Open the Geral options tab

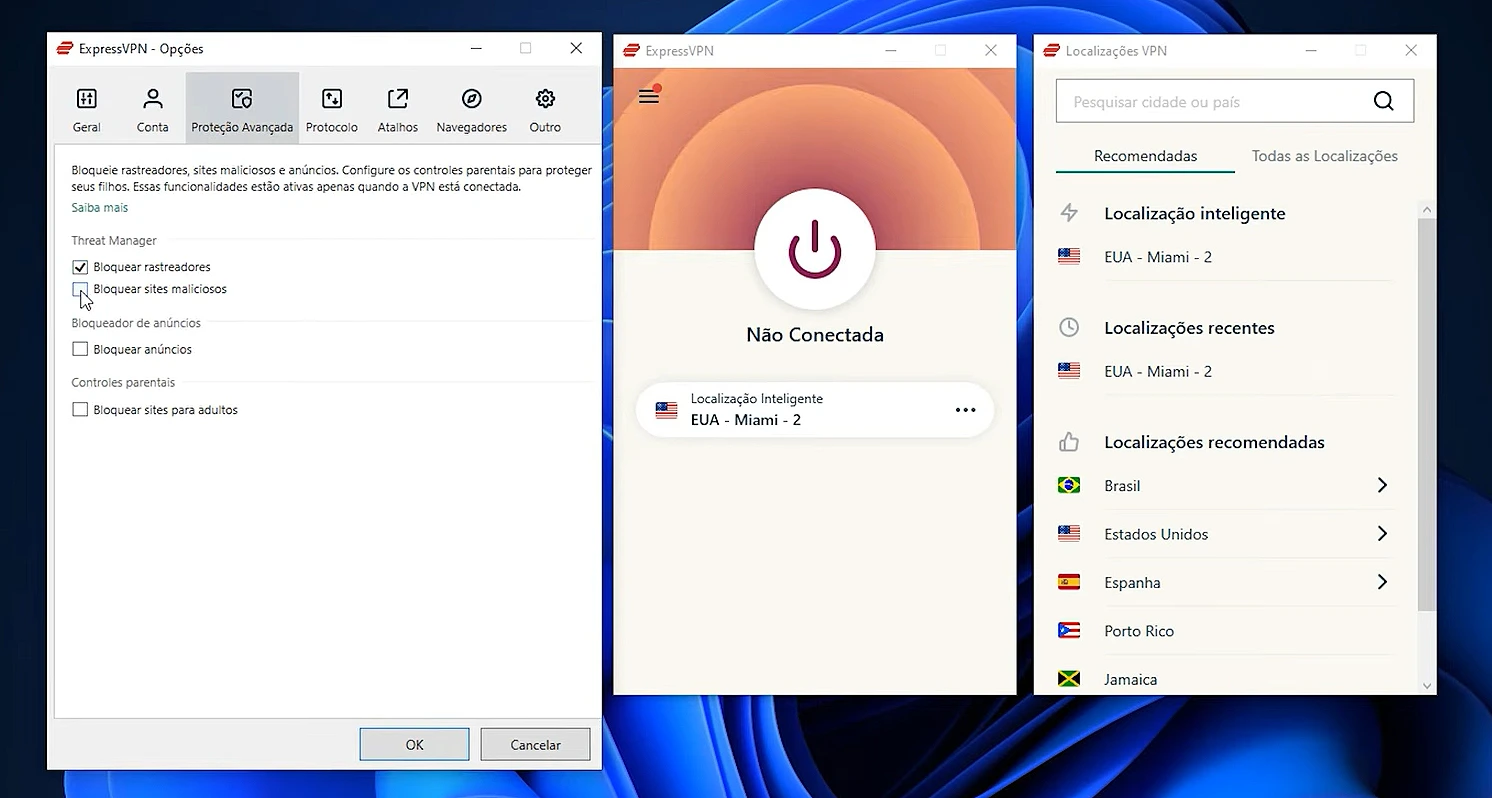point(87,109)
